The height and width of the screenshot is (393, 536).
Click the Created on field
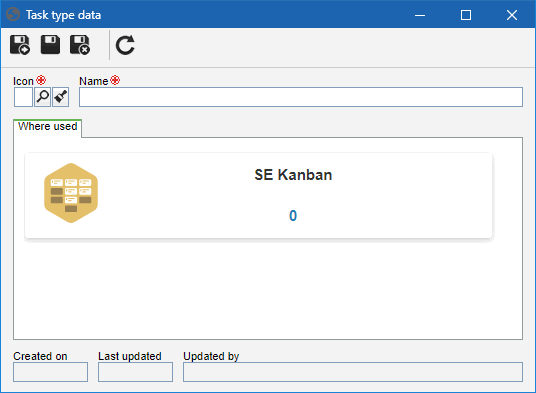(50, 372)
